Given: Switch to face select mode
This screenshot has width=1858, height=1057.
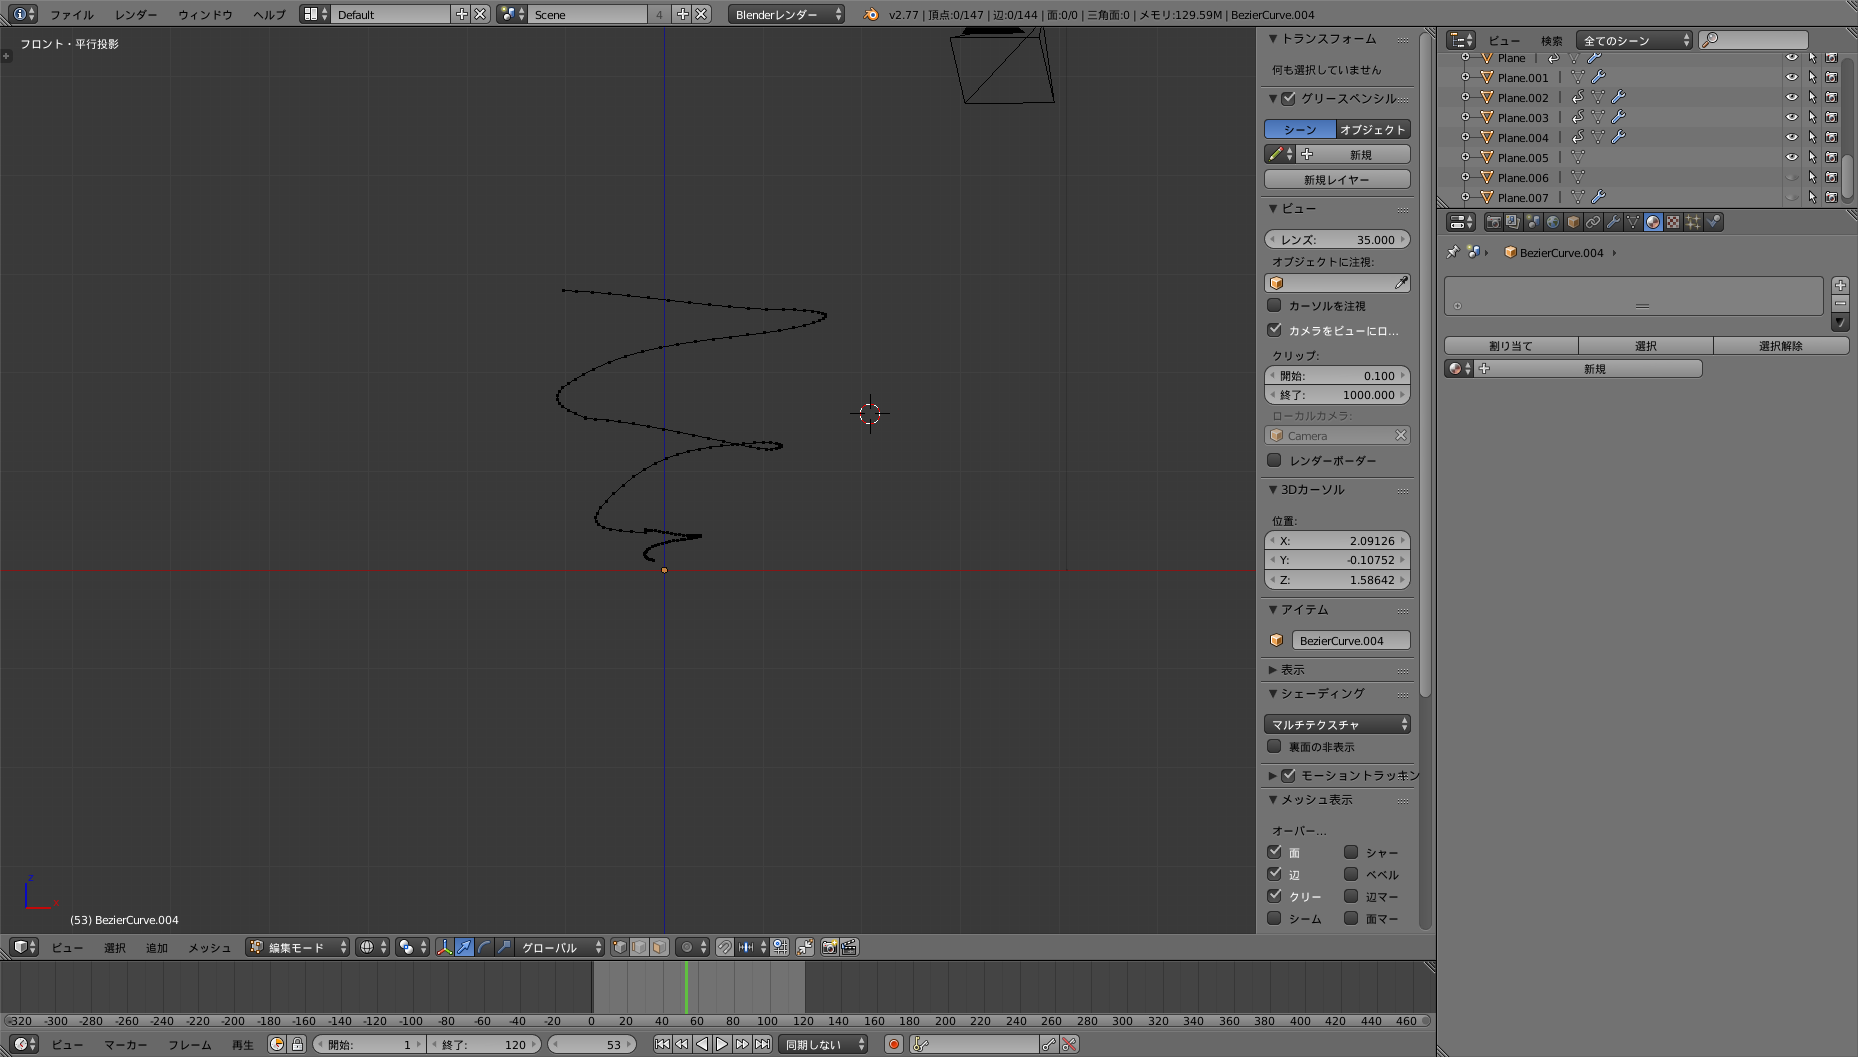Looking at the screenshot, I should point(660,947).
